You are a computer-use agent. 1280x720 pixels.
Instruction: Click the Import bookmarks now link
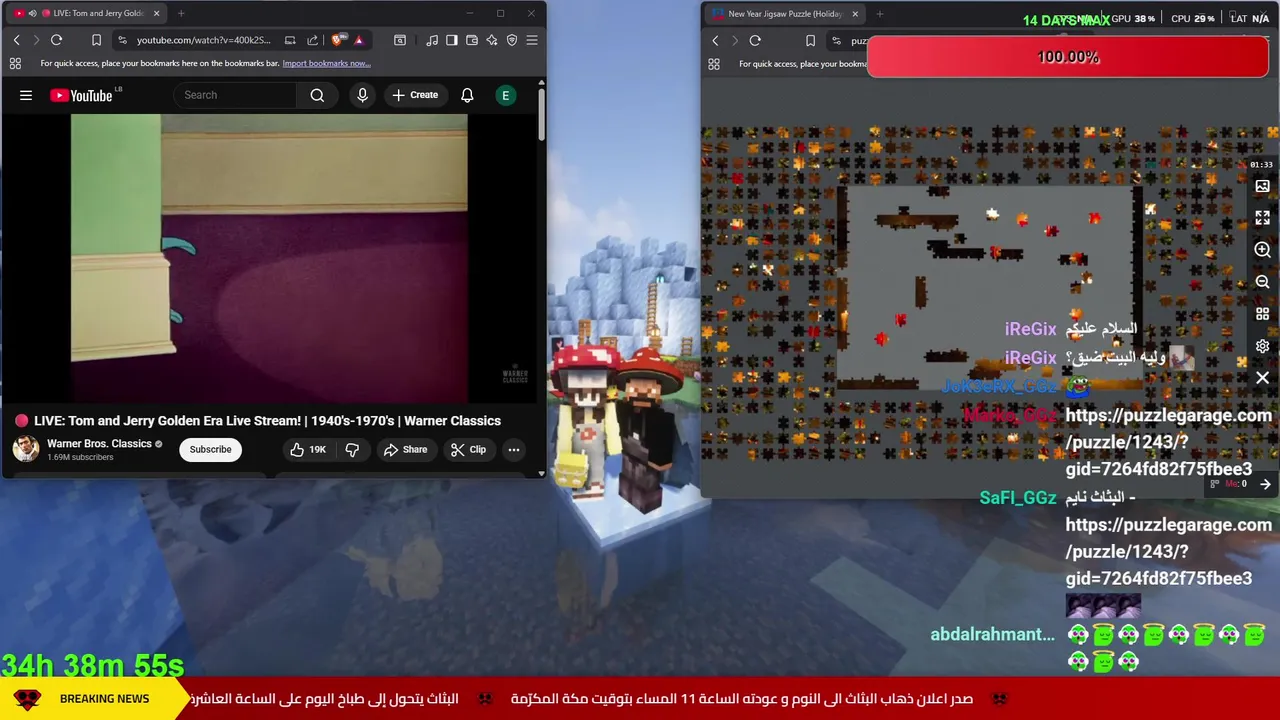tap(326, 63)
